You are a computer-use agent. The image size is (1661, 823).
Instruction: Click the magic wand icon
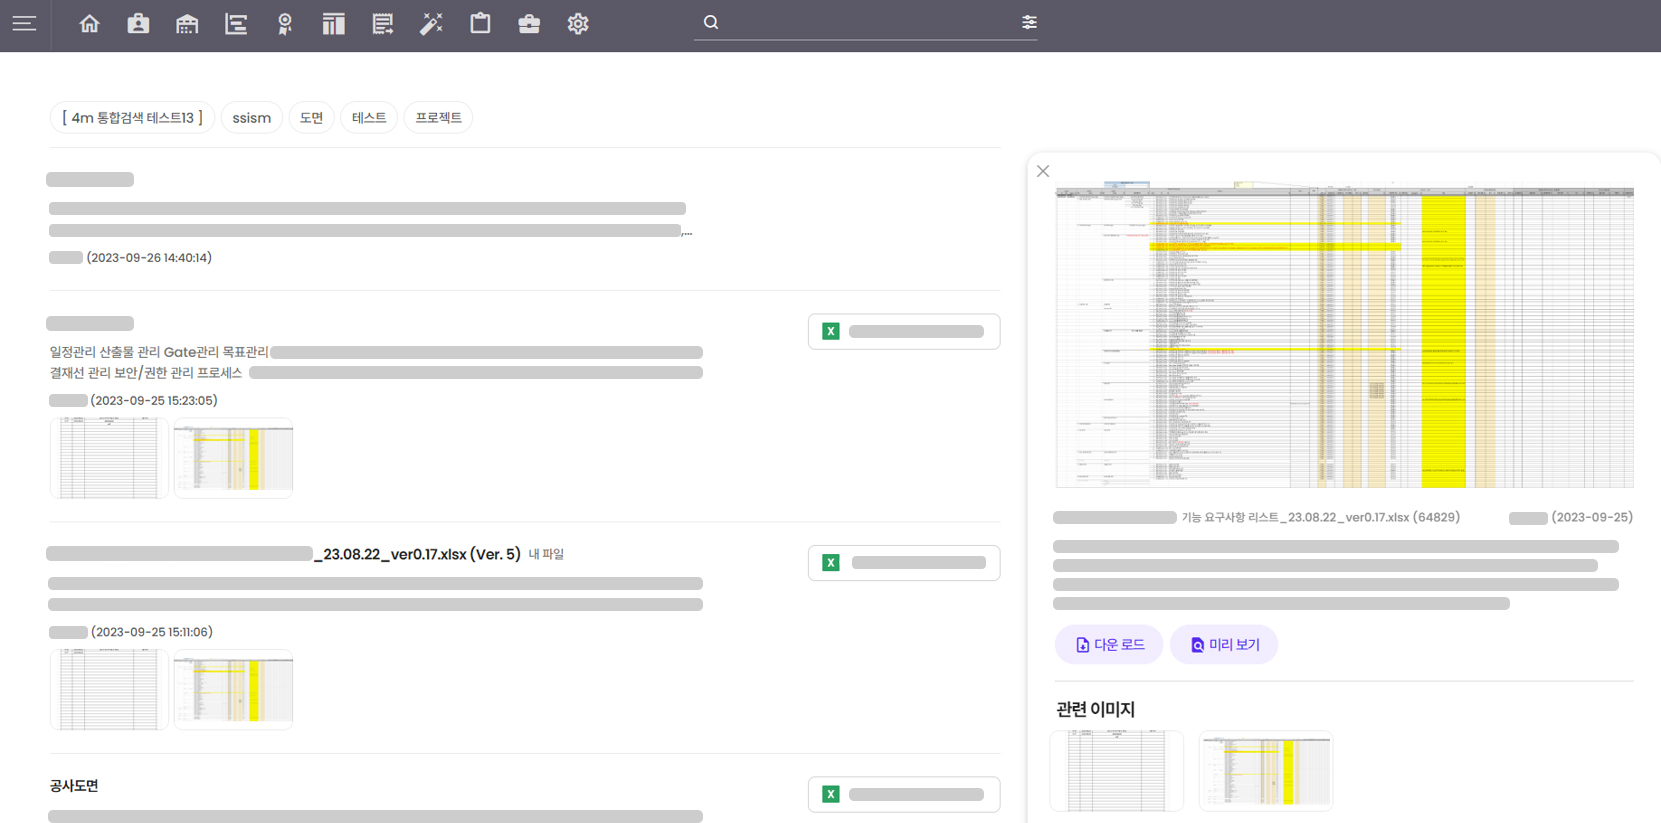[x=431, y=23]
